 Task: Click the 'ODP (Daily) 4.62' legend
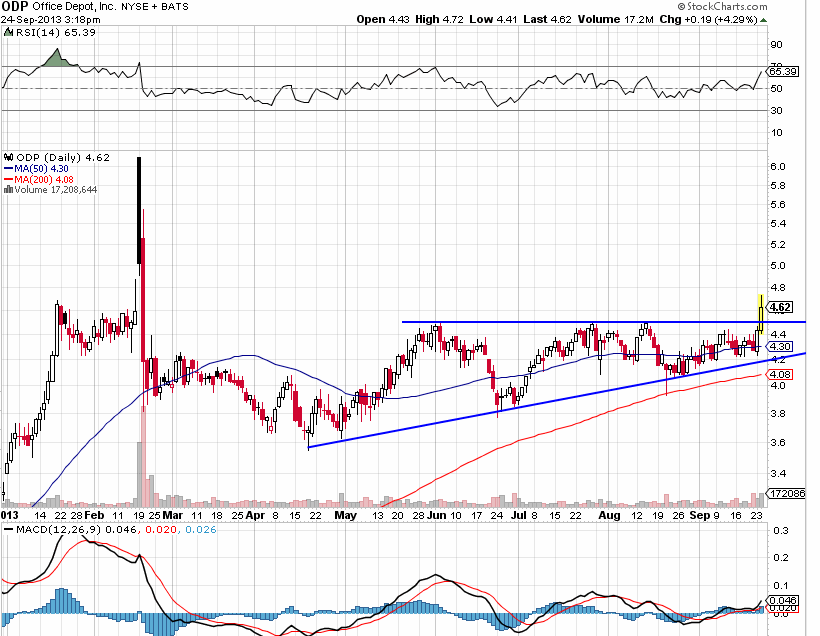click(x=63, y=157)
